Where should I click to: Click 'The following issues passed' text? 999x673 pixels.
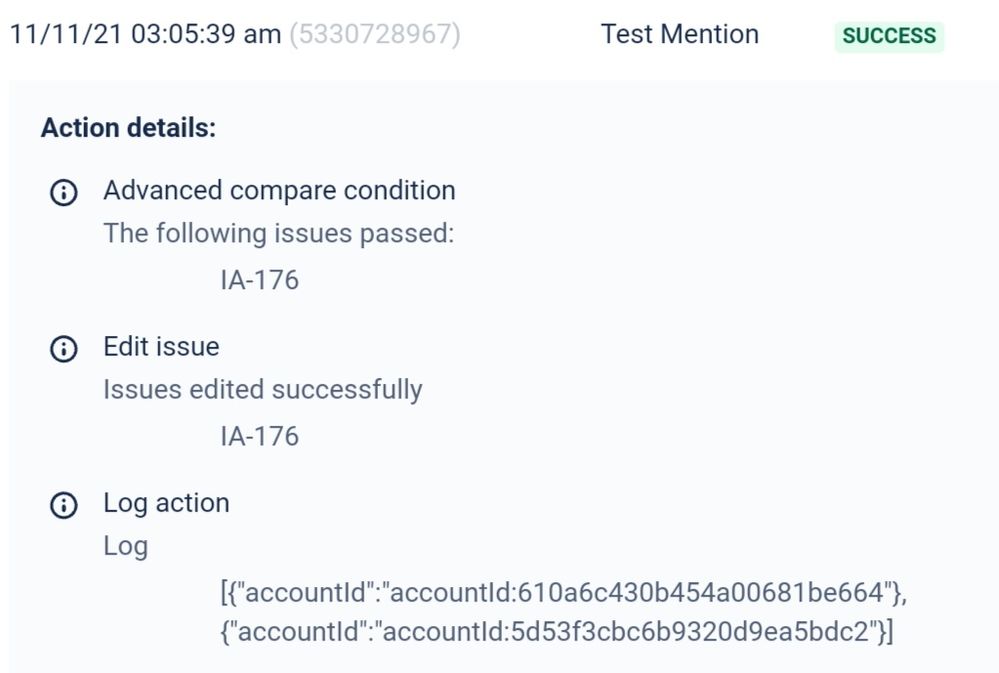pos(278,234)
